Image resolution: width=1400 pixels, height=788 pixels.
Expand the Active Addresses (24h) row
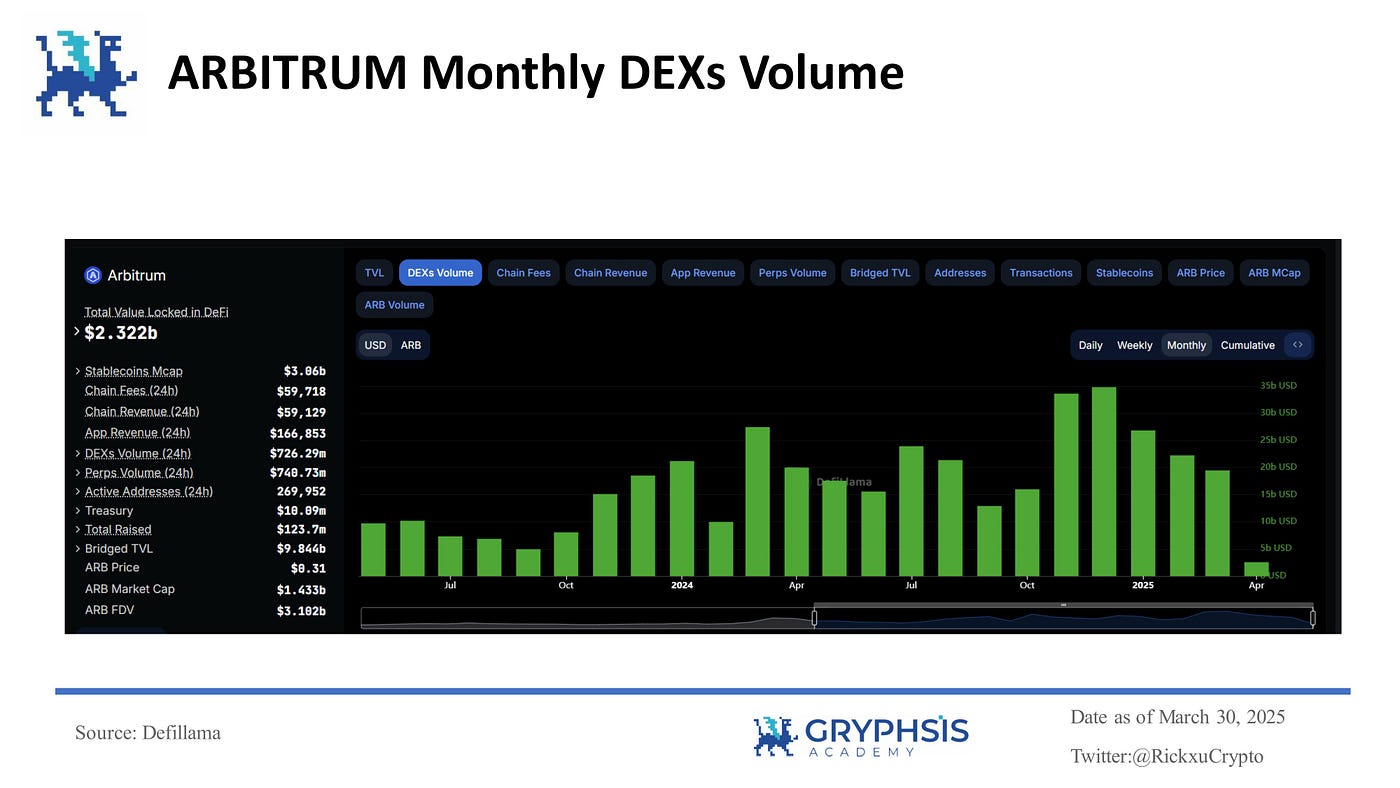pyautogui.click(x=78, y=491)
